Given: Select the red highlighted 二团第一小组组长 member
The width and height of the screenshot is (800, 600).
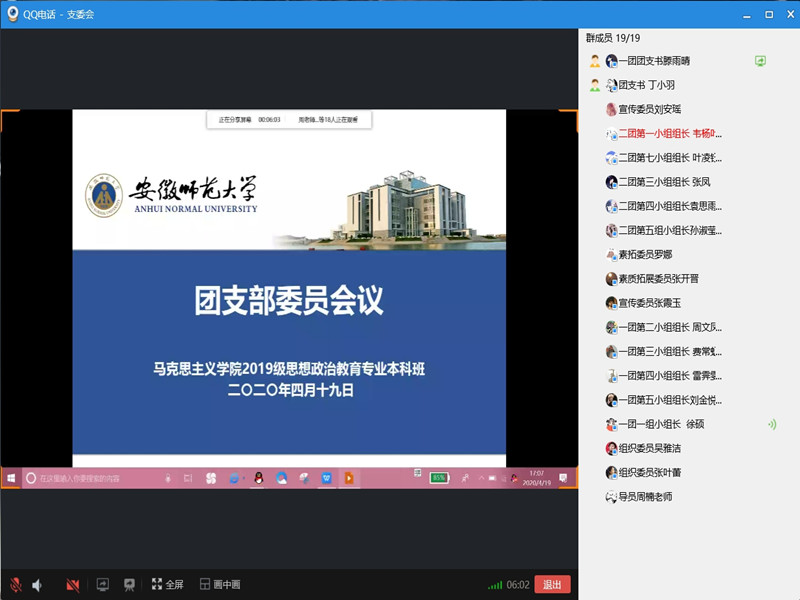Looking at the screenshot, I should (x=669, y=133).
